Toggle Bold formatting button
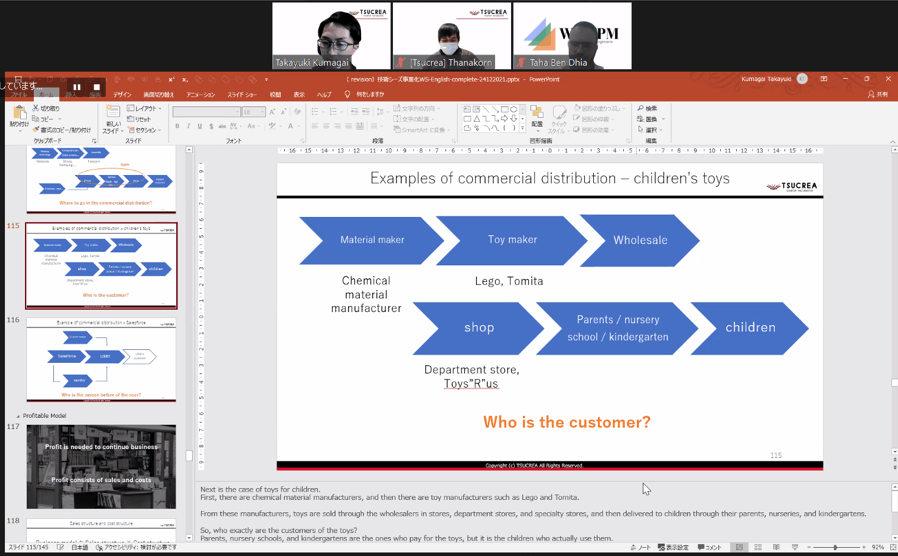898x556 pixels. click(177, 127)
